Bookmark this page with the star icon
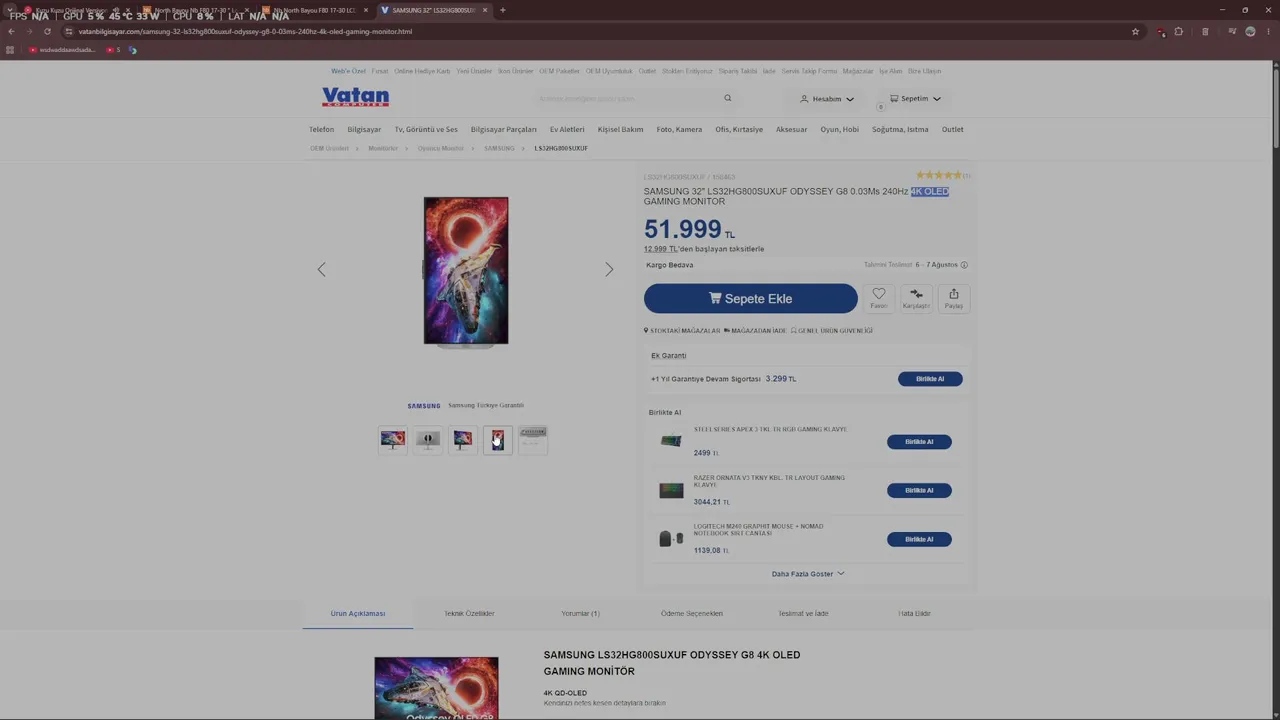The width and height of the screenshot is (1280, 720). (1135, 31)
